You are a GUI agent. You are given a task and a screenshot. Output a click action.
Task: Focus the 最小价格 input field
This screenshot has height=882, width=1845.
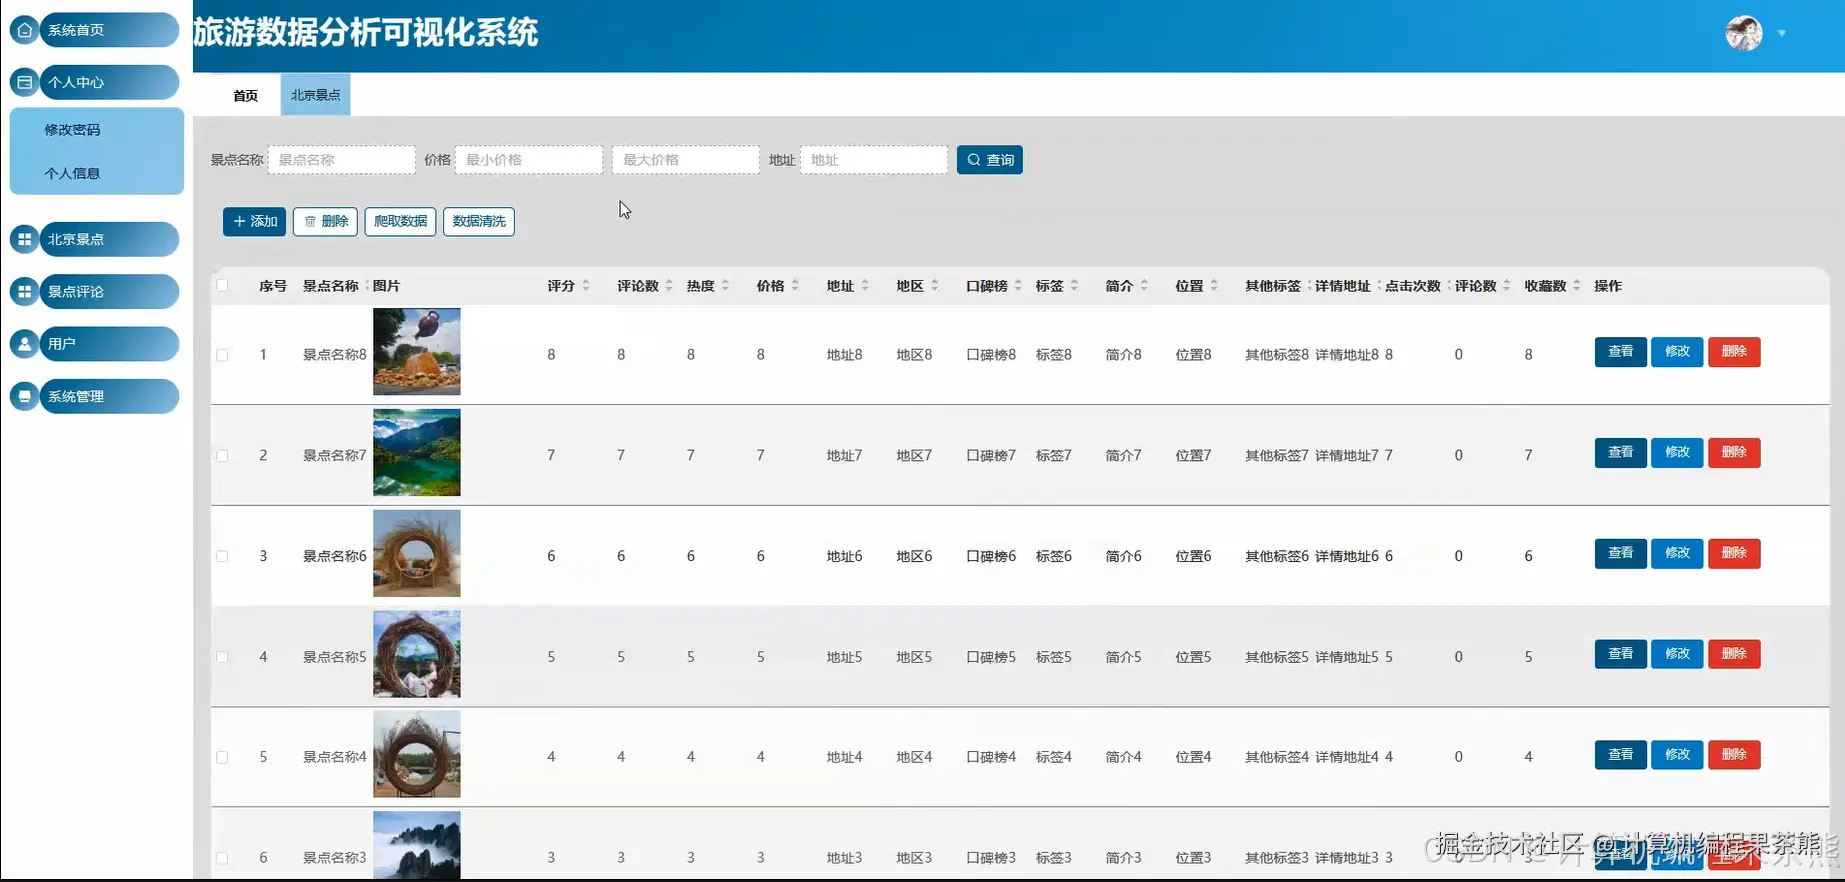[x=529, y=160]
